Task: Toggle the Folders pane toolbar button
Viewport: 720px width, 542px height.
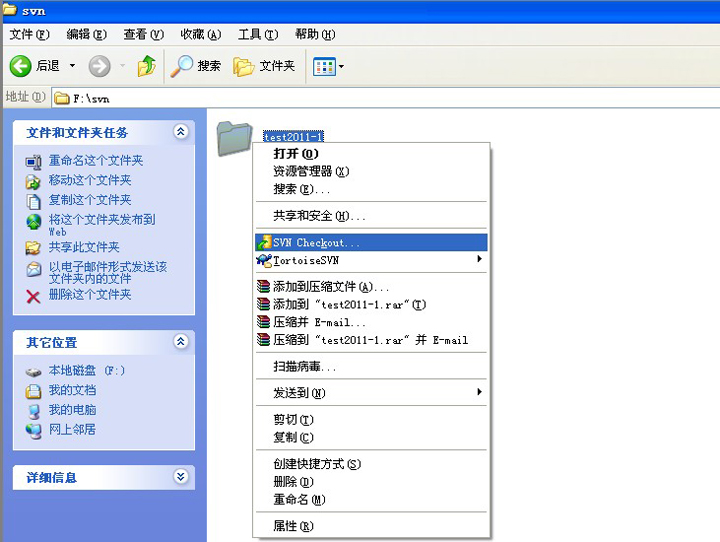Action: 264,66
